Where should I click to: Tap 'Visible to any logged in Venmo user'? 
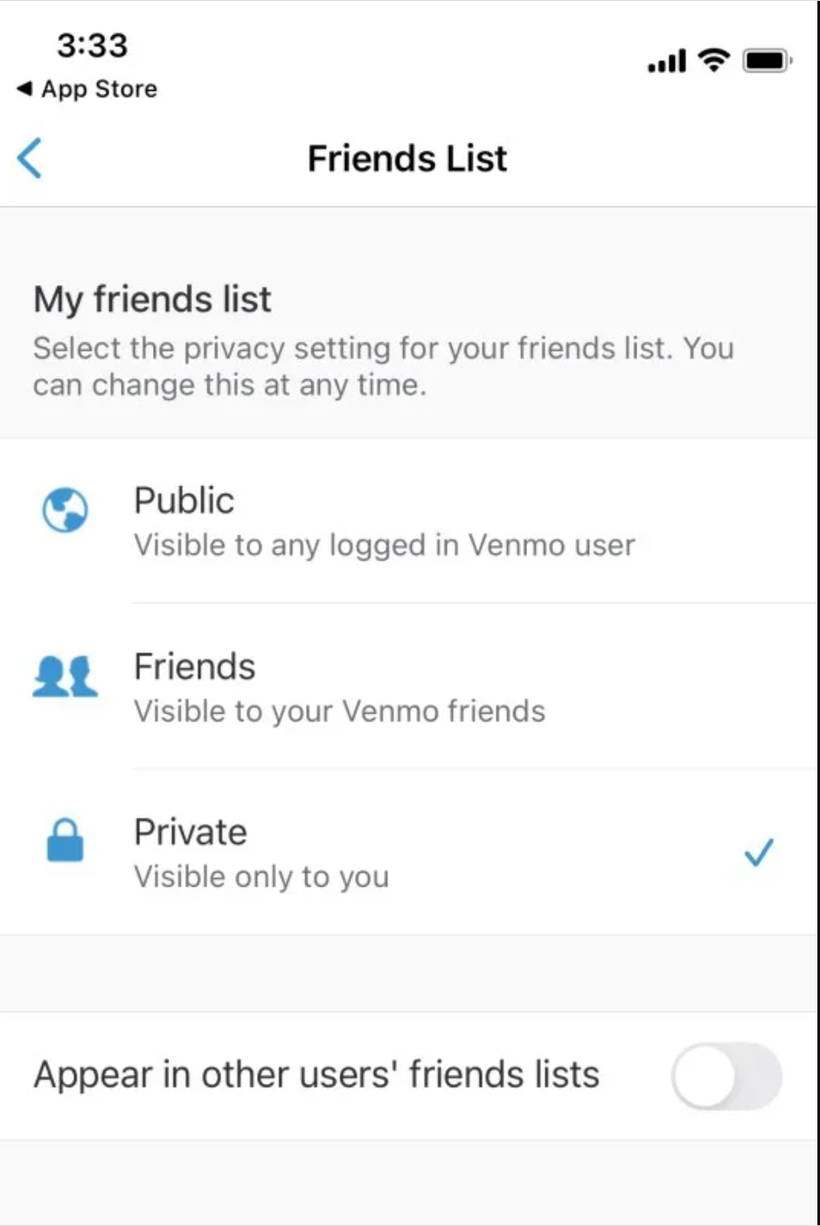coord(384,546)
